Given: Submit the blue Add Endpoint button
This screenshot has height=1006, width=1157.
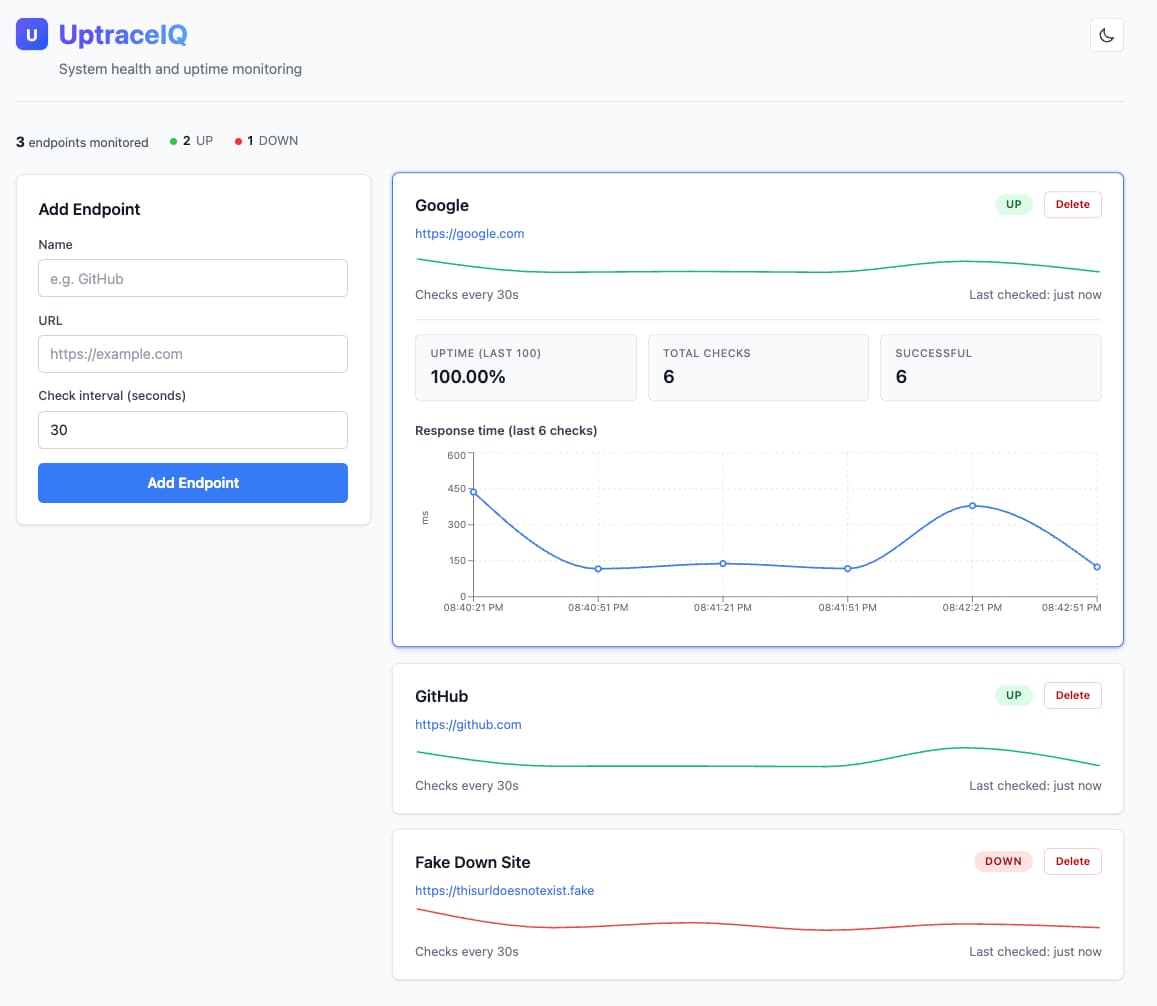Looking at the screenshot, I should coord(193,483).
